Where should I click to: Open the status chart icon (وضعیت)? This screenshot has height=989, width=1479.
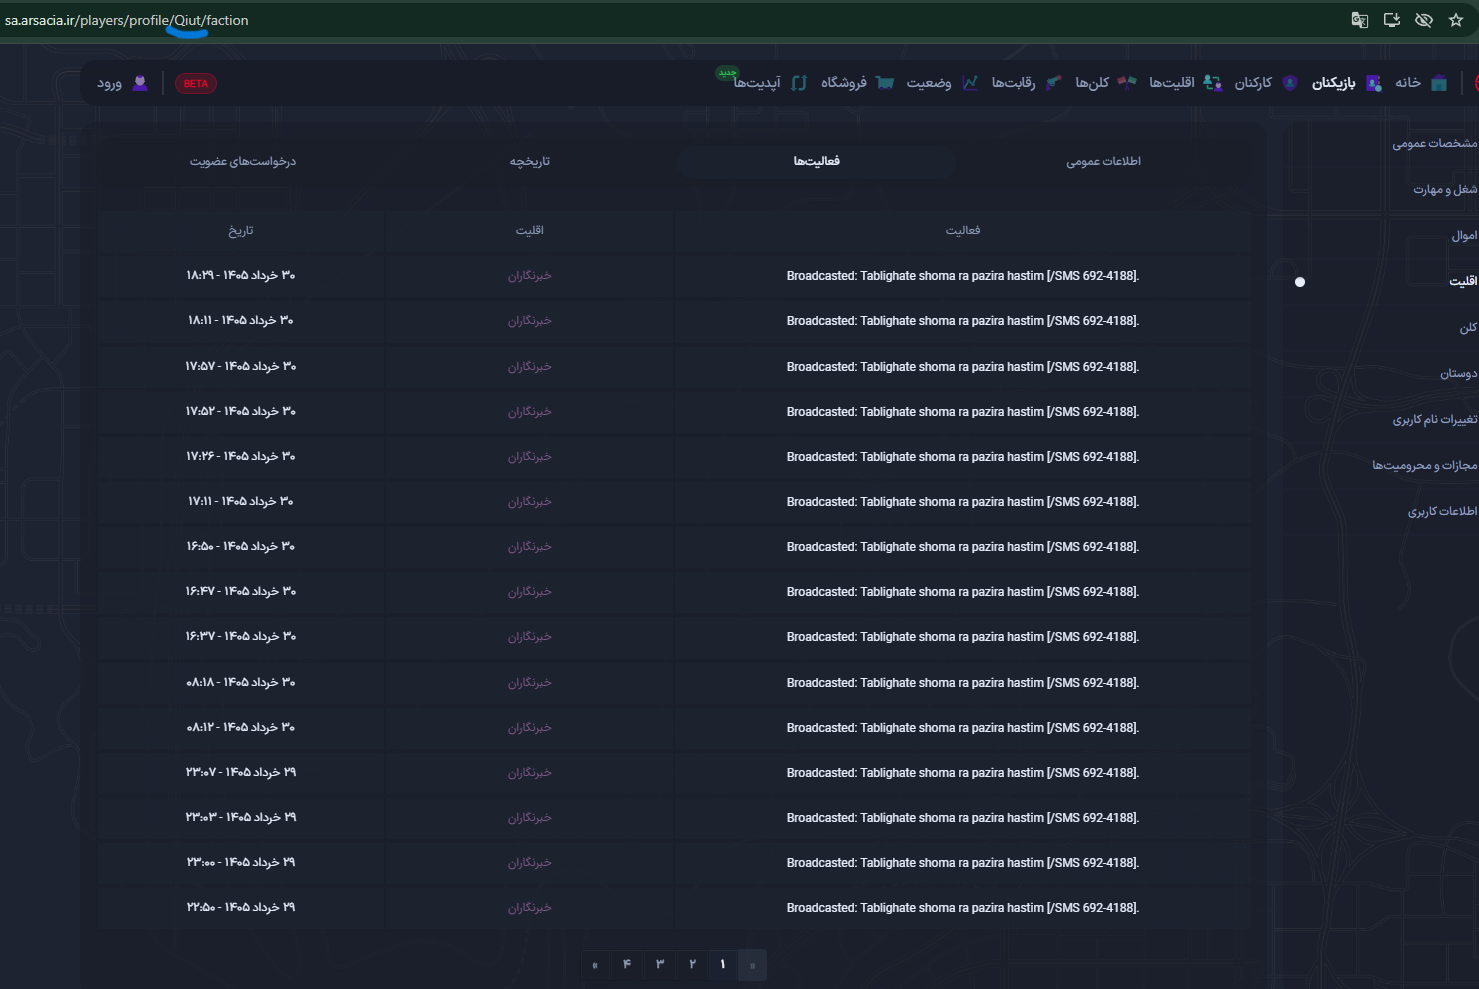point(970,83)
